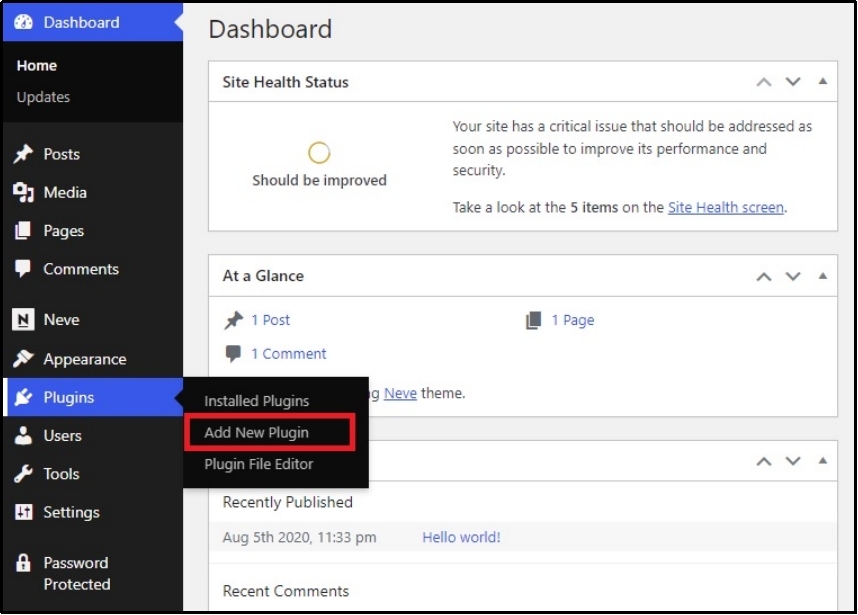Open Tools via wrench icon
The width and height of the screenshot is (858, 615).
23,474
